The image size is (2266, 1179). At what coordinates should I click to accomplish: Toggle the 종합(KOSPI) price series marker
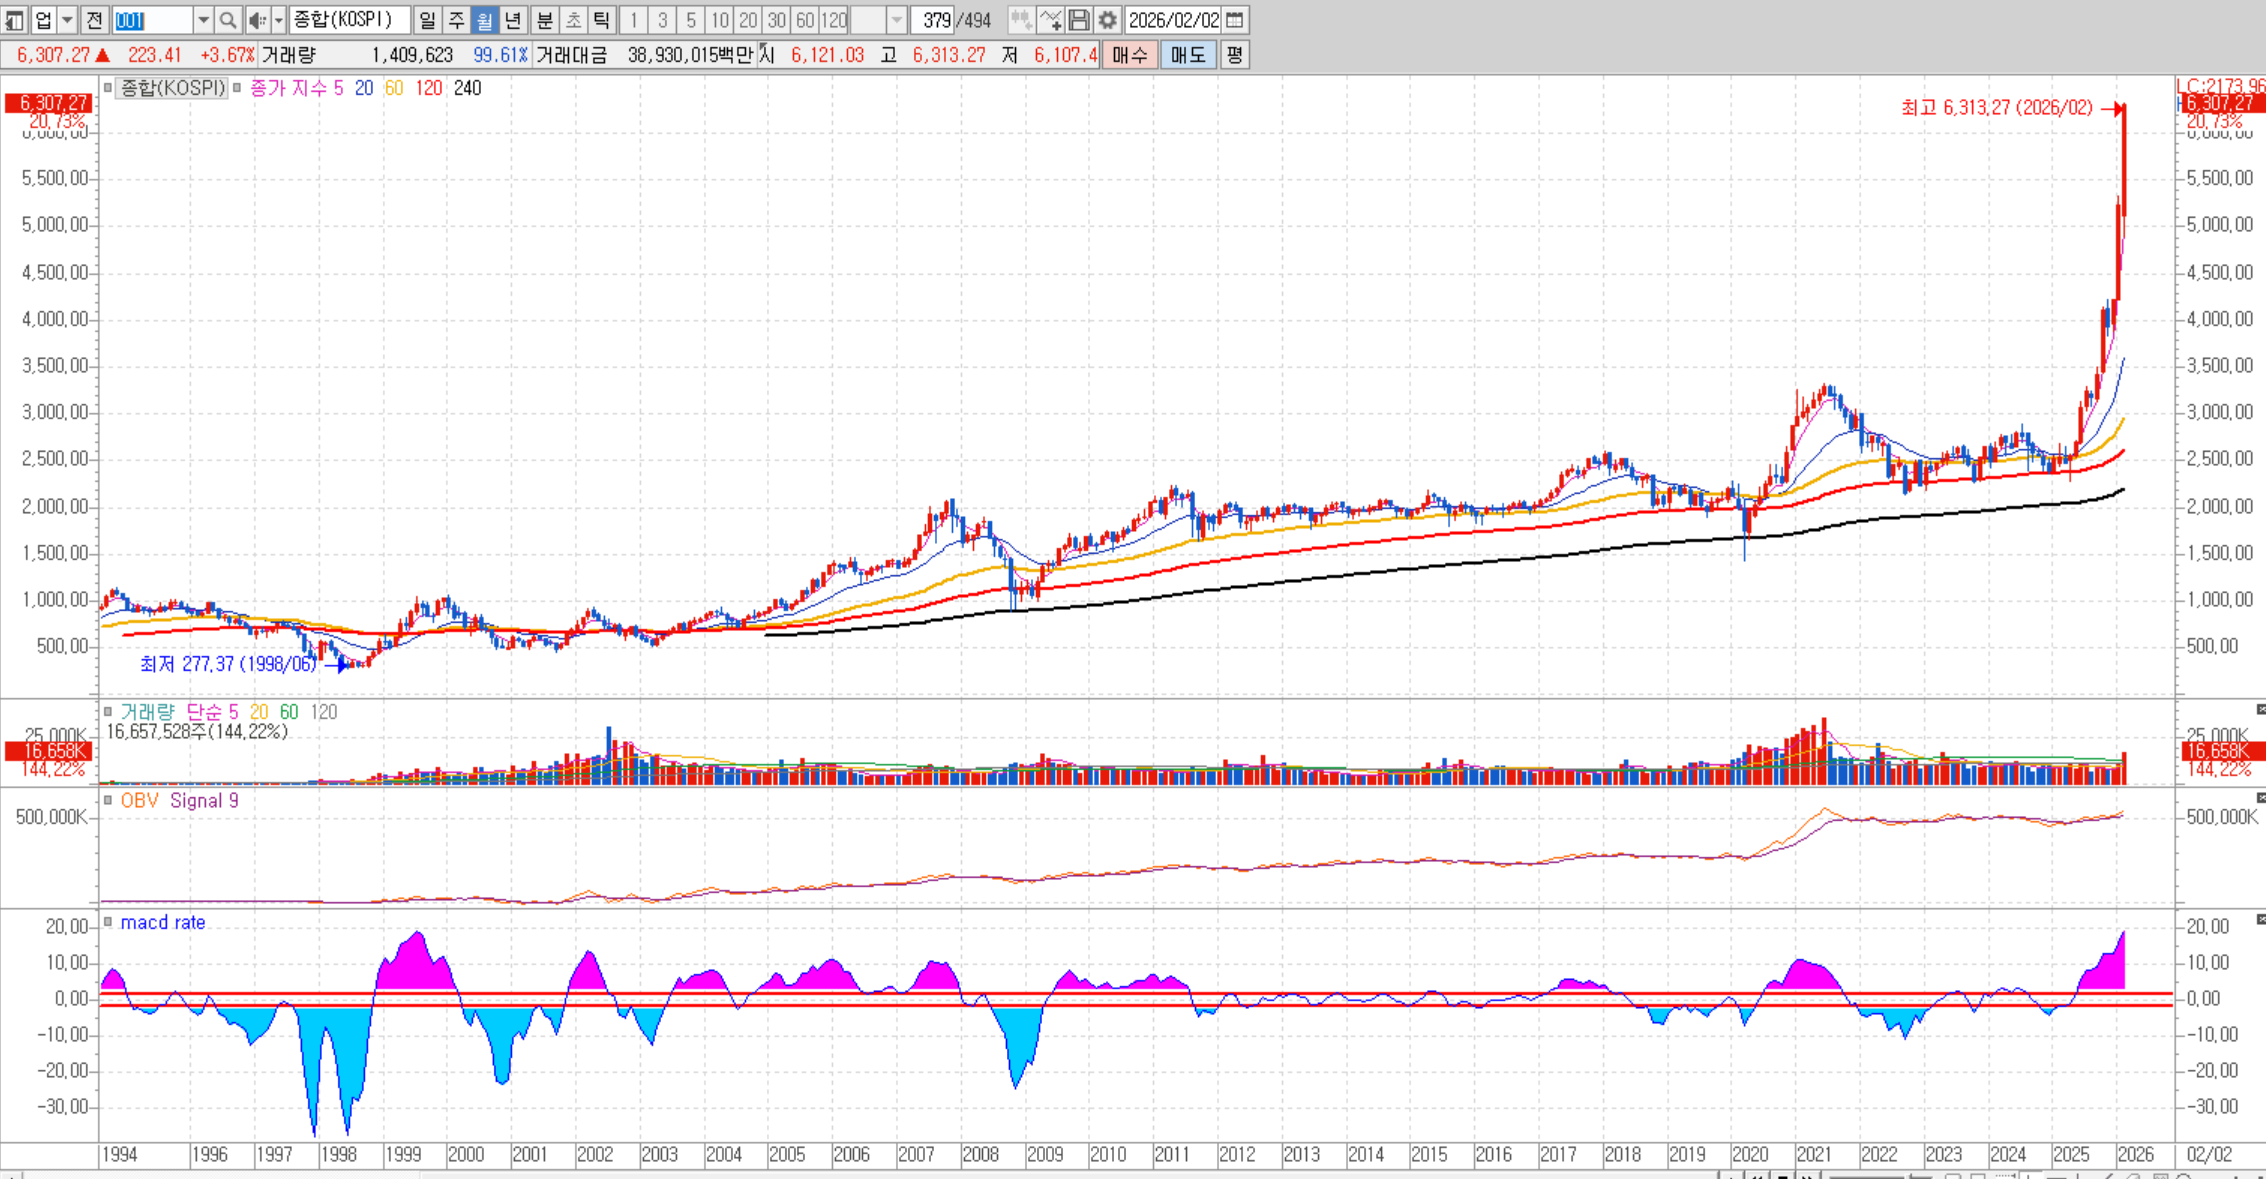click(108, 88)
